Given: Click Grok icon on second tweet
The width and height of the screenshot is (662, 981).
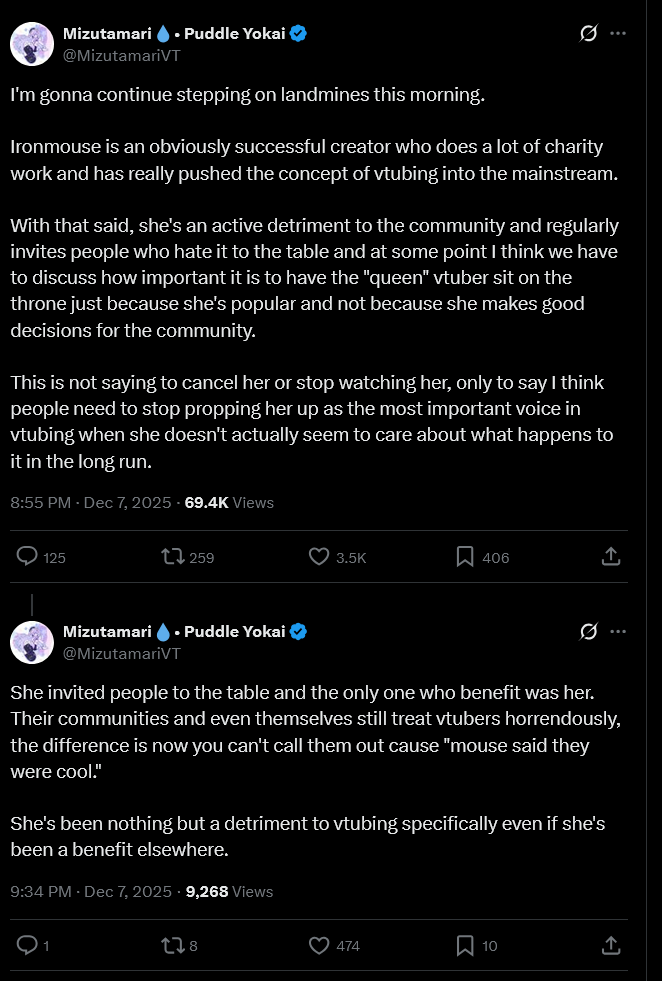Looking at the screenshot, I should pos(589,631).
